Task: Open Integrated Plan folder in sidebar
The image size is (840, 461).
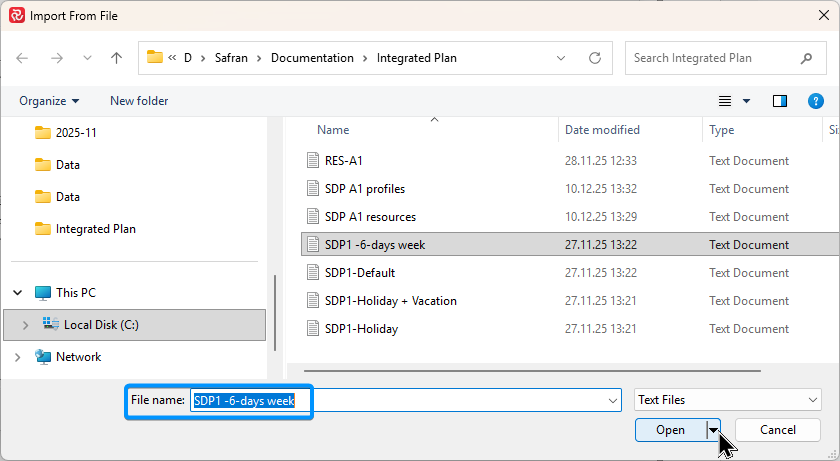Action: tap(85, 229)
